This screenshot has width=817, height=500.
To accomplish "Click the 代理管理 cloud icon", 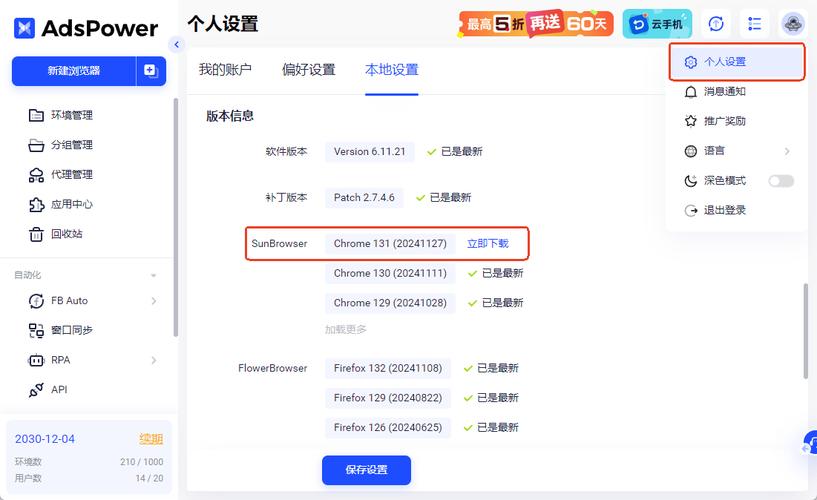I will [x=36, y=175].
